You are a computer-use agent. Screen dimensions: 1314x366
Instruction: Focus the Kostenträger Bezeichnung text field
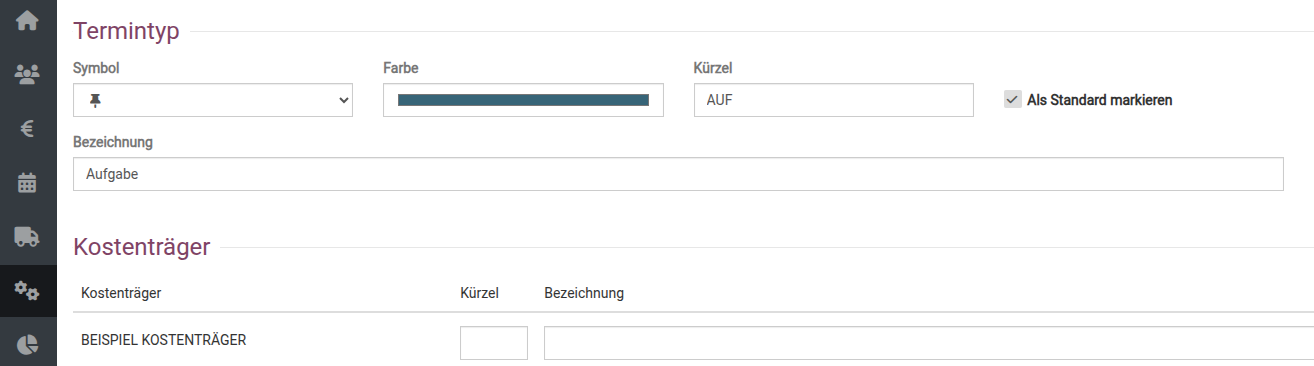coord(929,343)
